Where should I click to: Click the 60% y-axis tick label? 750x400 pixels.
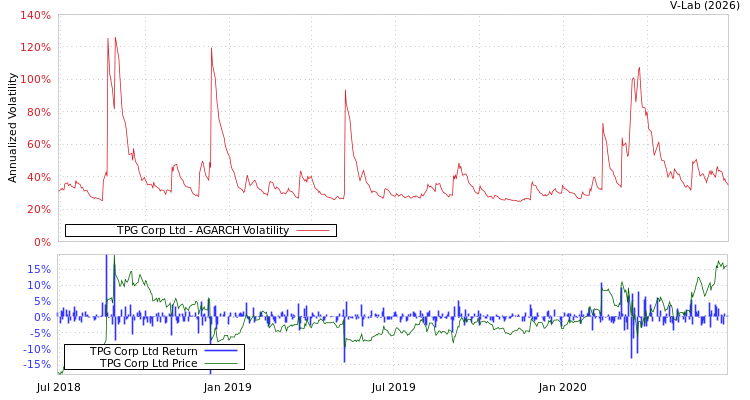point(38,145)
